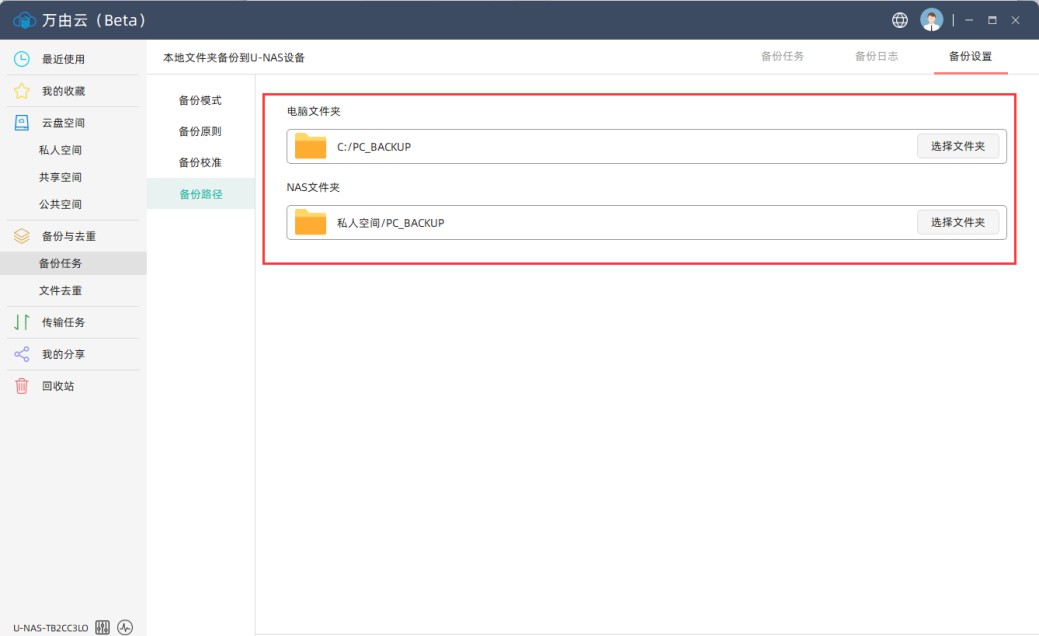
Task: Click the 万由云 cloud logo icon
Action: click(24, 20)
